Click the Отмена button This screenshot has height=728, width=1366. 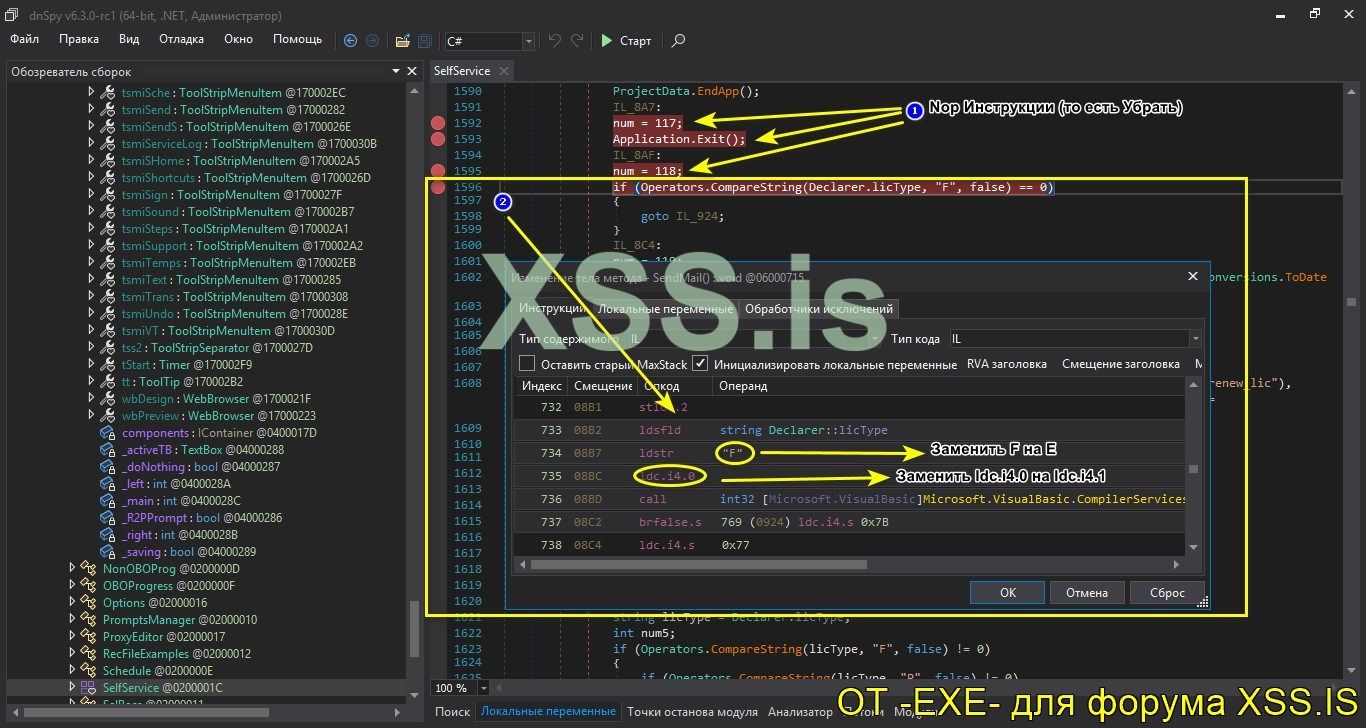[x=1087, y=593]
